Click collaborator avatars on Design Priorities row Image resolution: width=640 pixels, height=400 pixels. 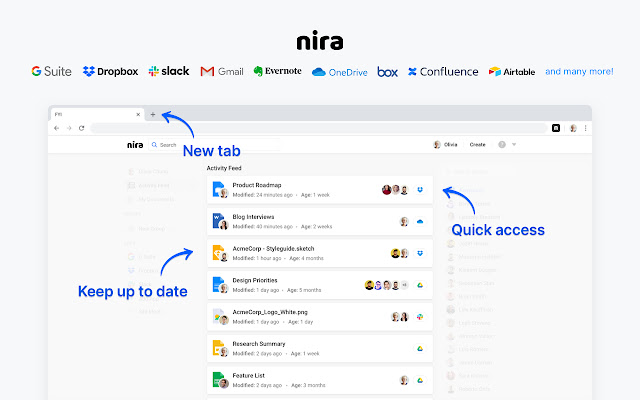(x=387, y=285)
